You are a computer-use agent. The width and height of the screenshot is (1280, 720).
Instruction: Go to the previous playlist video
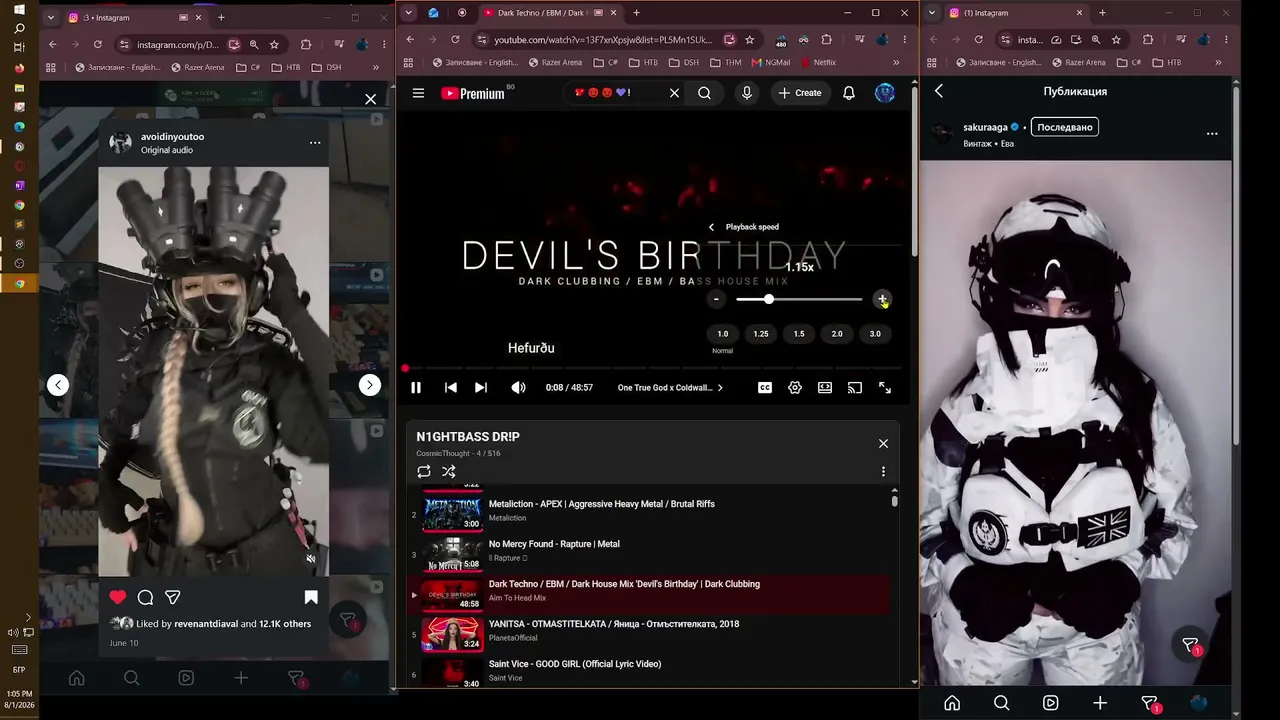[x=451, y=388]
